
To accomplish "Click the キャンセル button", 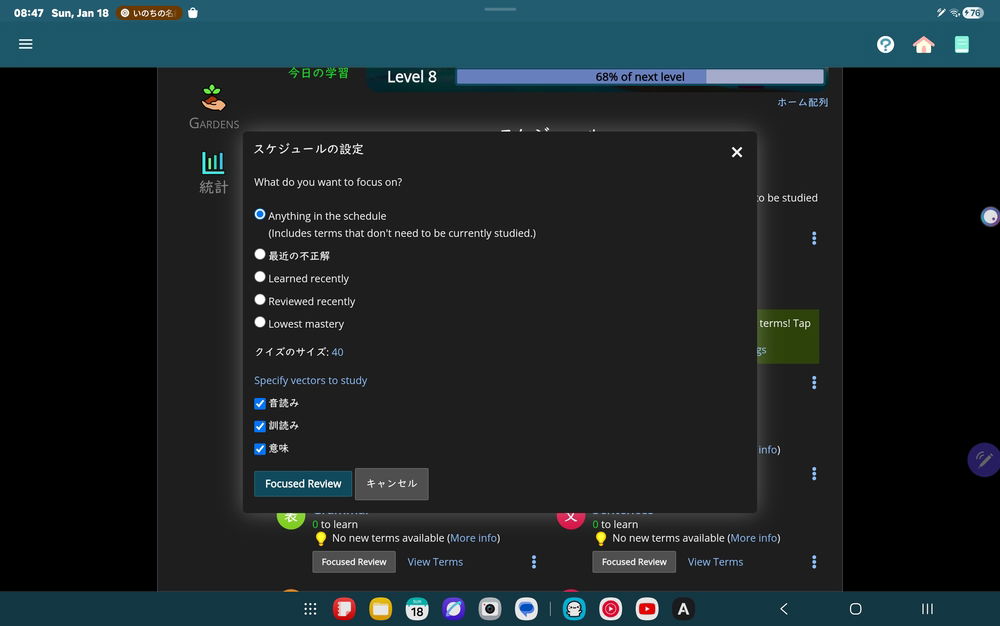I will (x=391, y=484).
